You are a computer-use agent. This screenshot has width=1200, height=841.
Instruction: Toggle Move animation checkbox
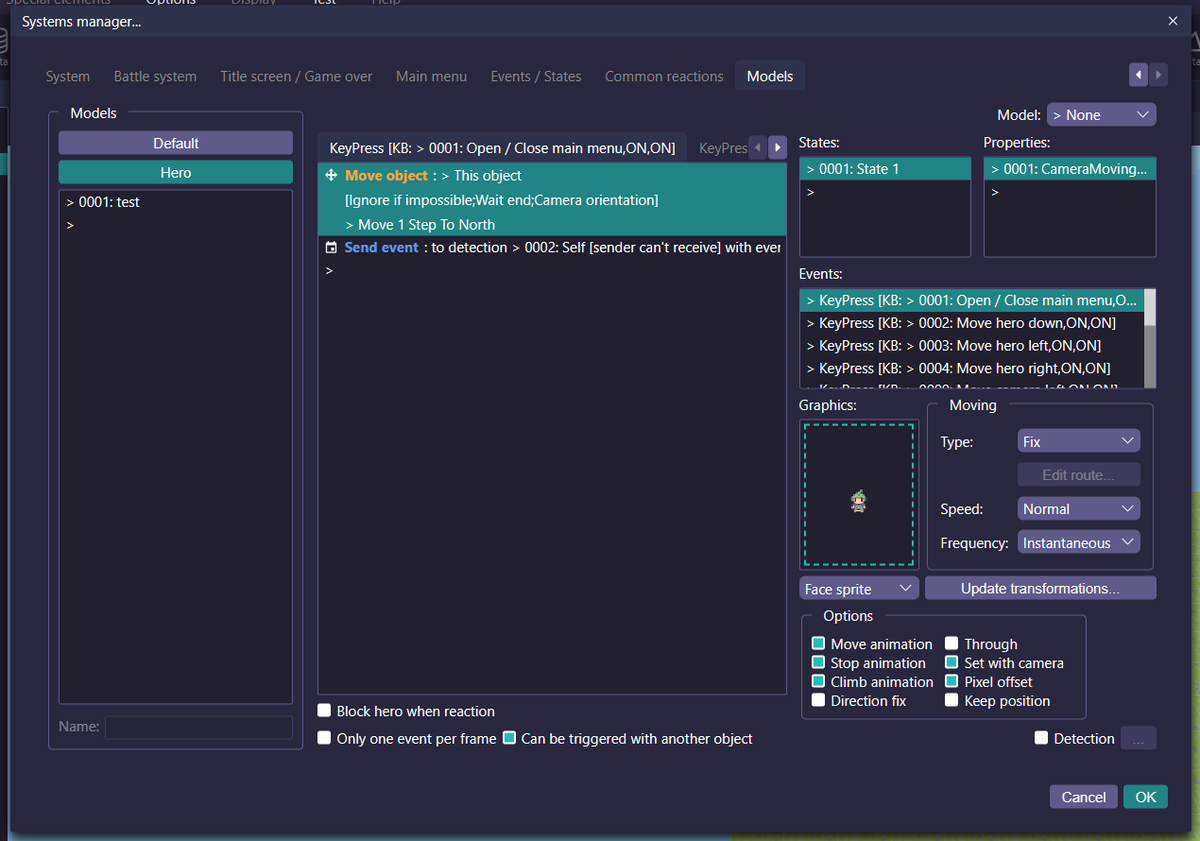(x=818, y=644)
